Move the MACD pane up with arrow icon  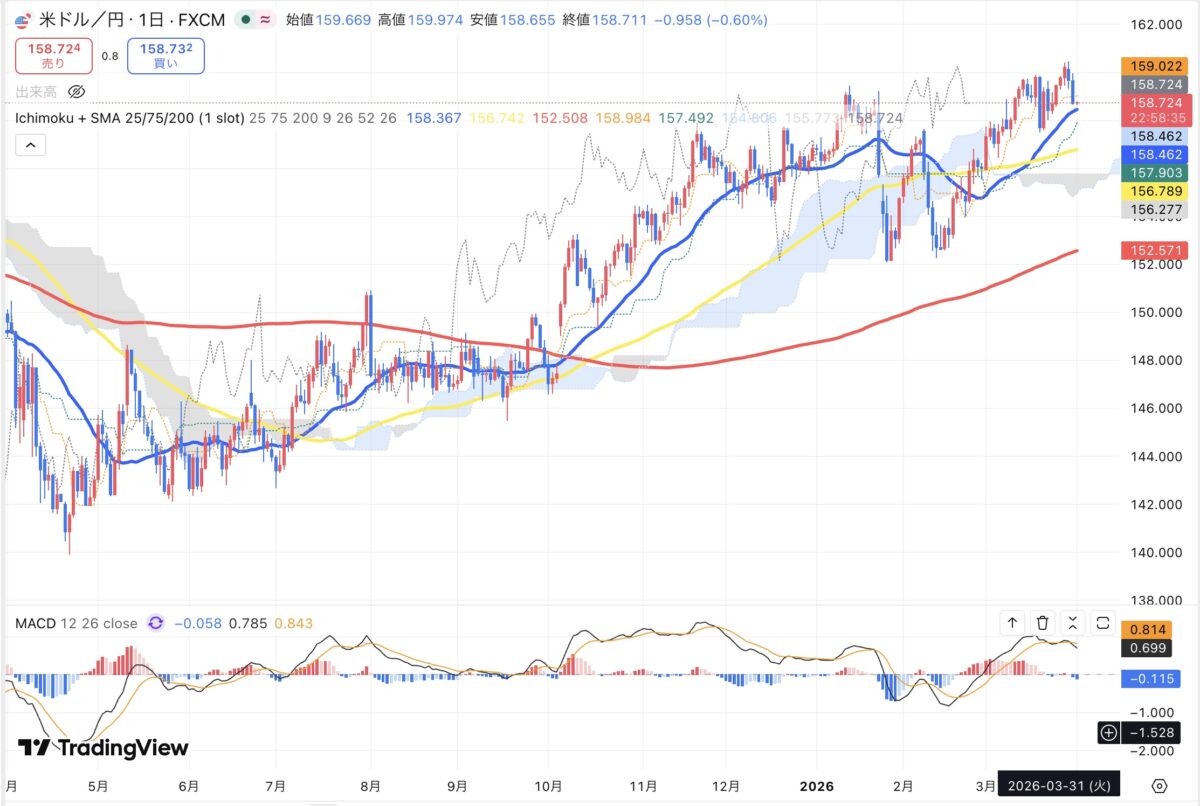[x=1012, y=623]
